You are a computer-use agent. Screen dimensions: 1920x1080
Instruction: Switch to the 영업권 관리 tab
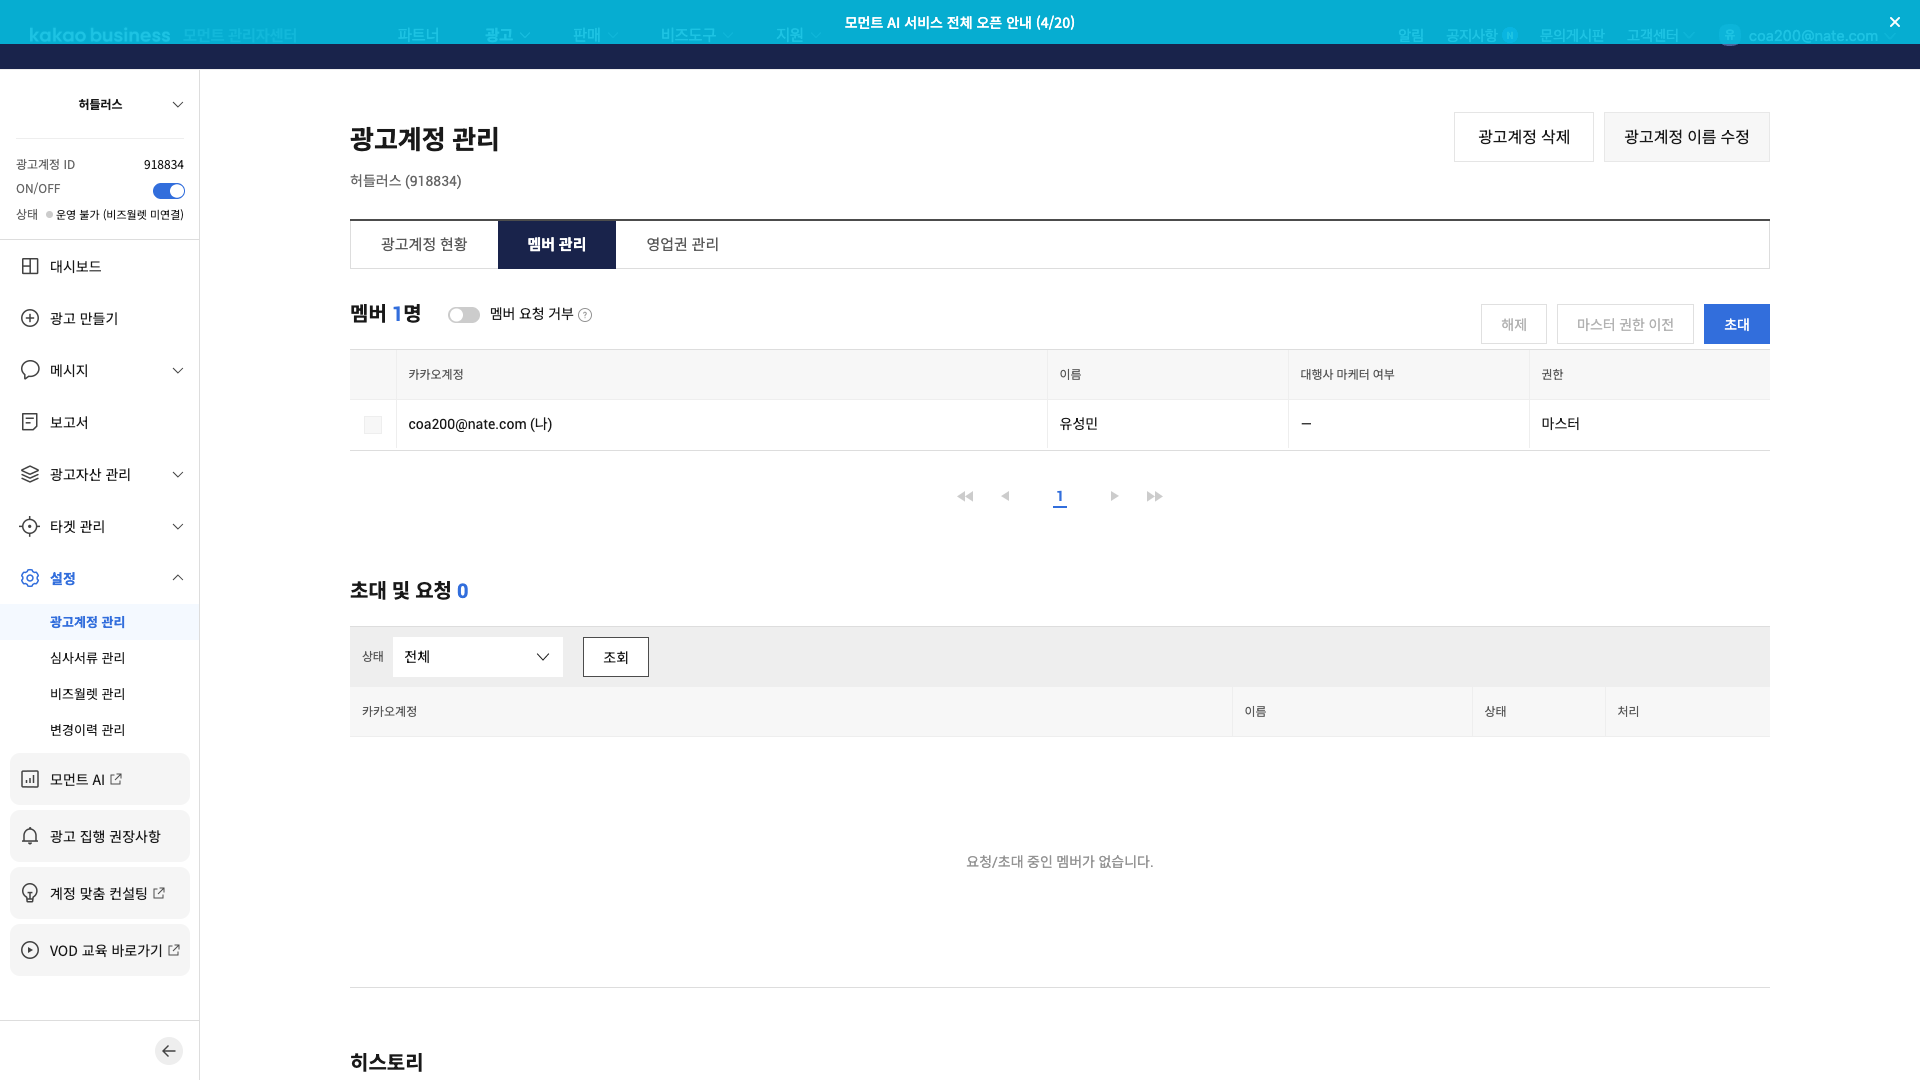tap(682, 244)
